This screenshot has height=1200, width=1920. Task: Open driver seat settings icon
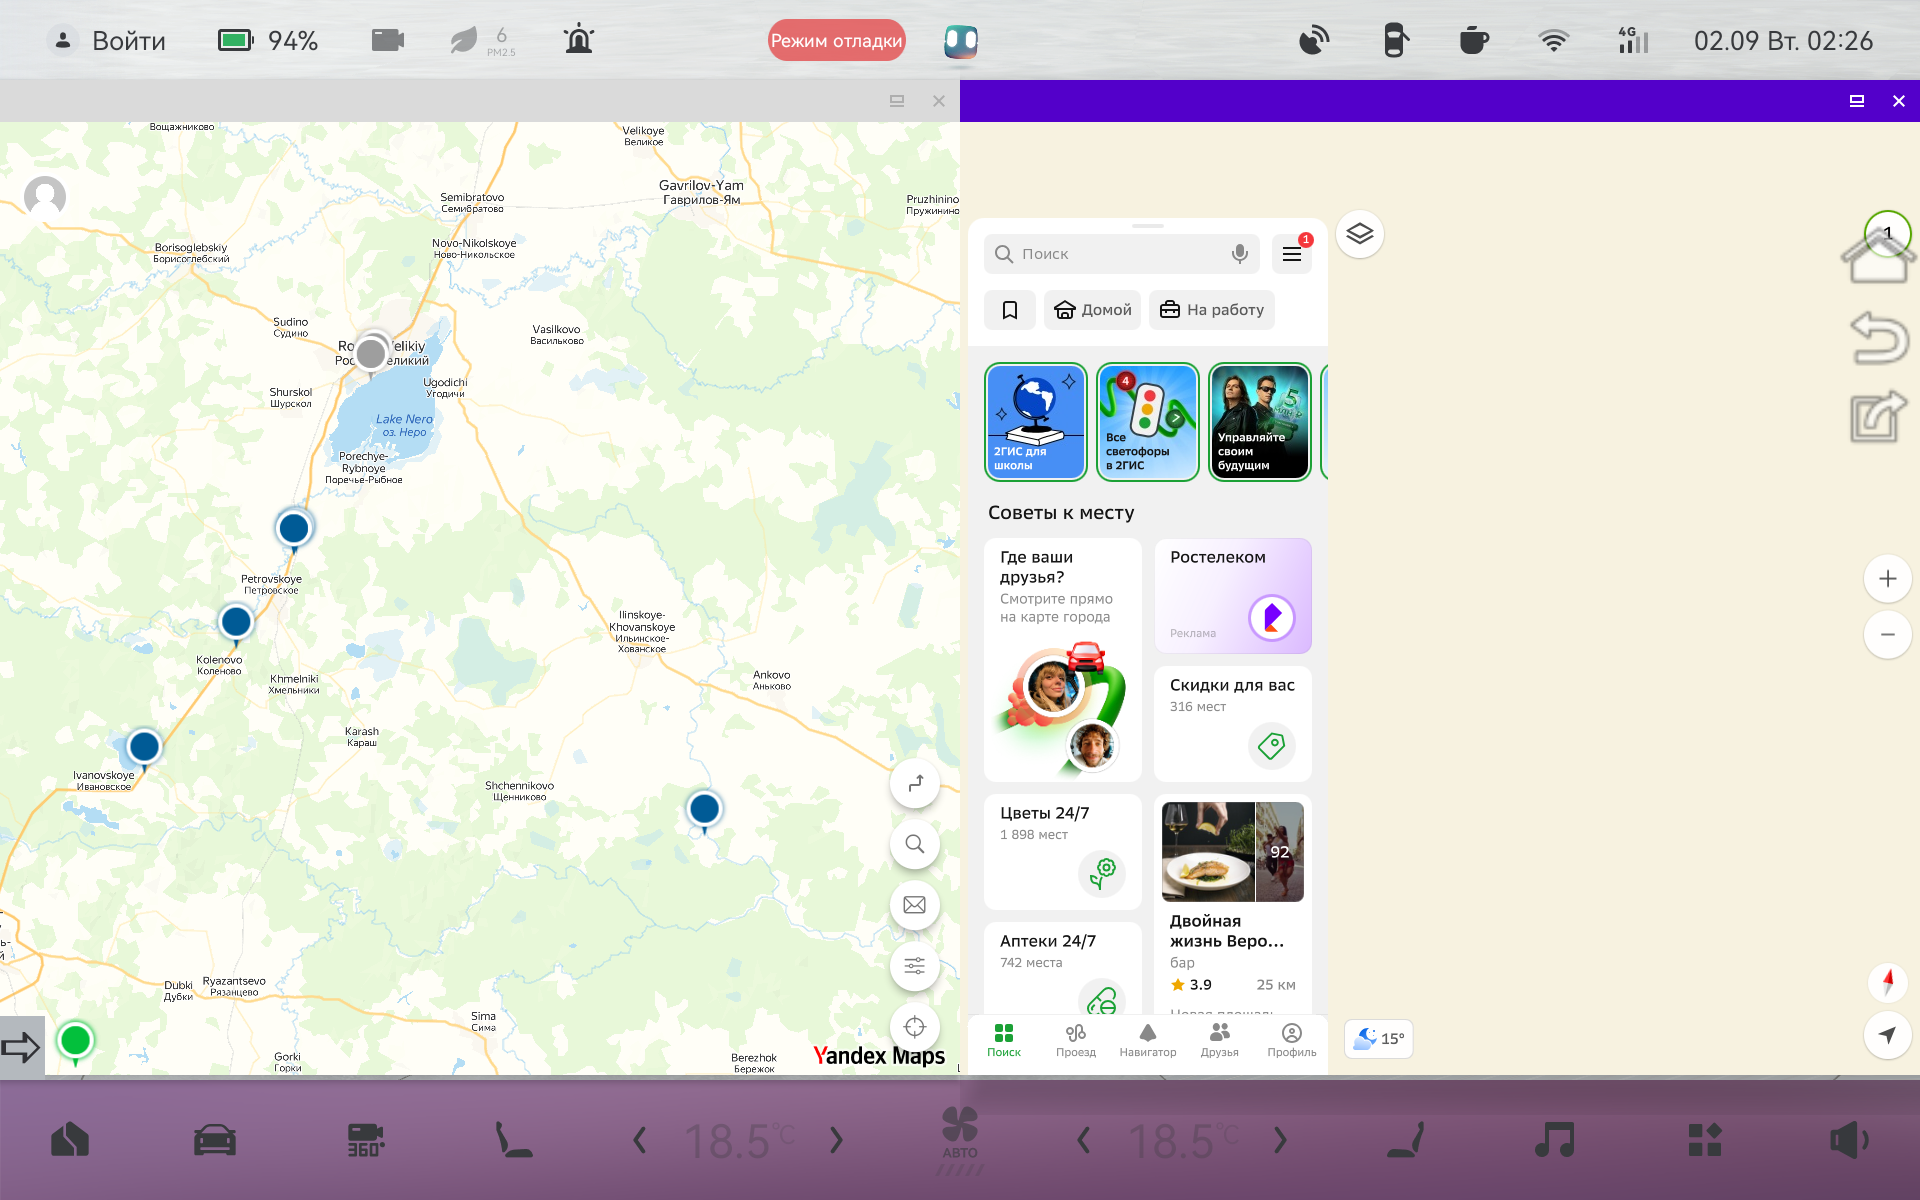click(514, 1140)
